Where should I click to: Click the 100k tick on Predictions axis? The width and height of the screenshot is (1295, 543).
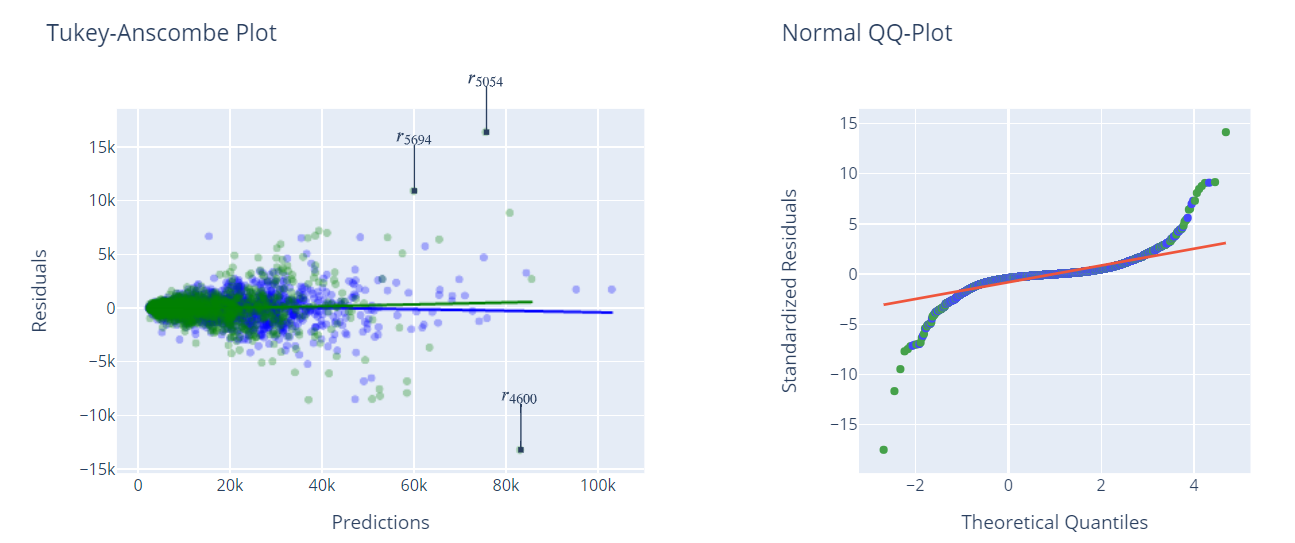[597, 486]
